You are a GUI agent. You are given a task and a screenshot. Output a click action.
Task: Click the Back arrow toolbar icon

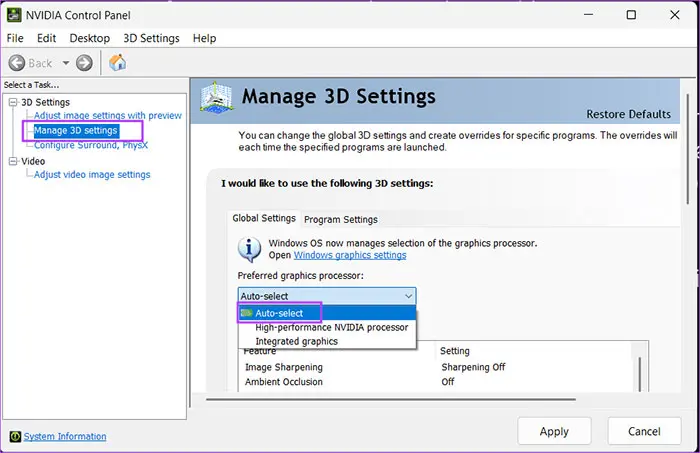point(17,62)
